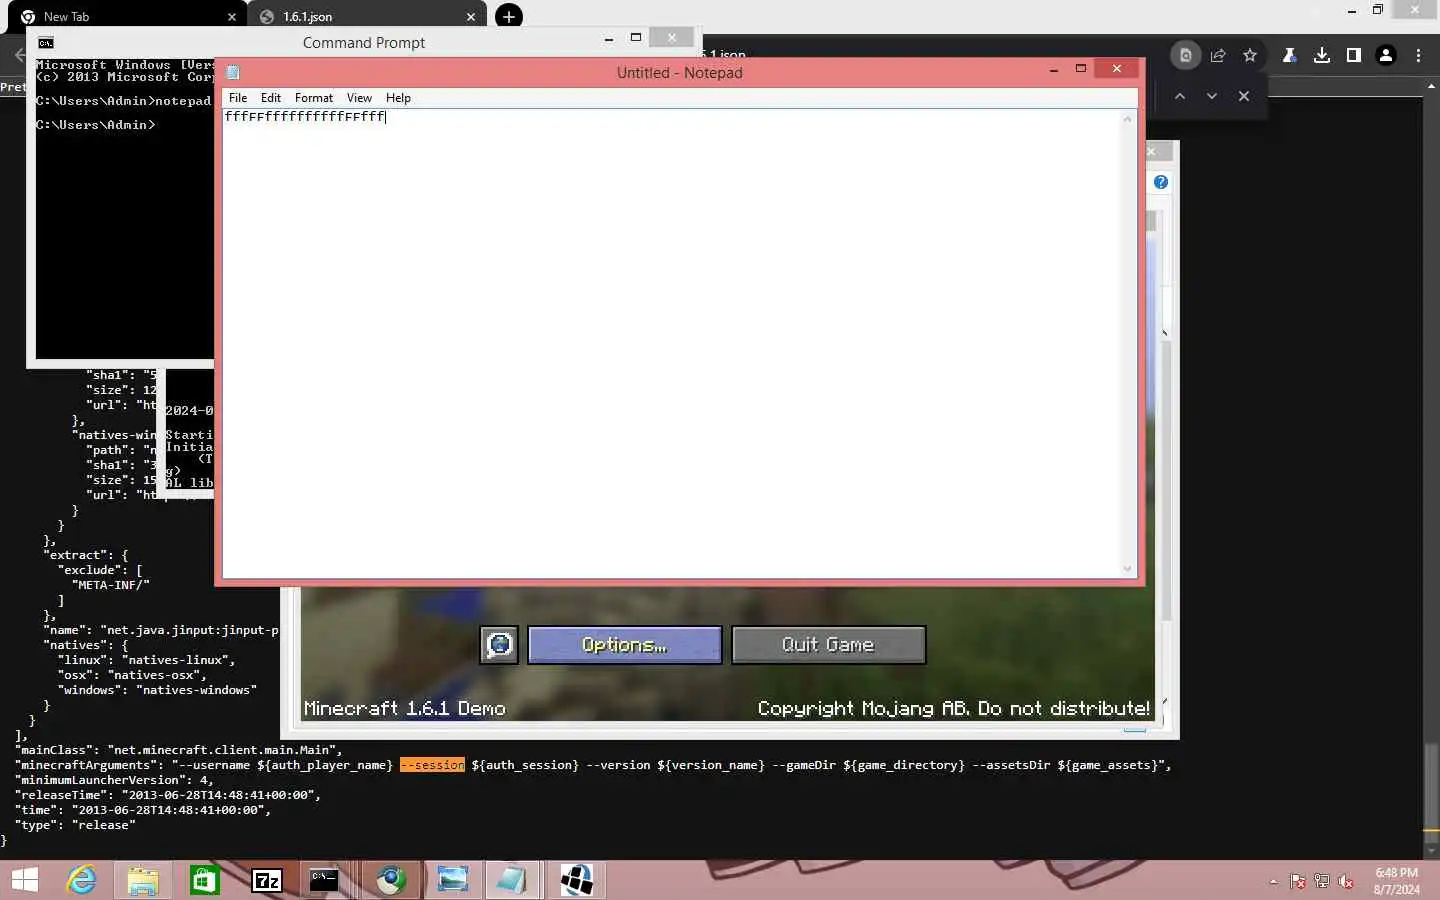Click the highlighted --session text in JSON
Viewport: 1440px width, 900px height.
[x=432, y=765]
